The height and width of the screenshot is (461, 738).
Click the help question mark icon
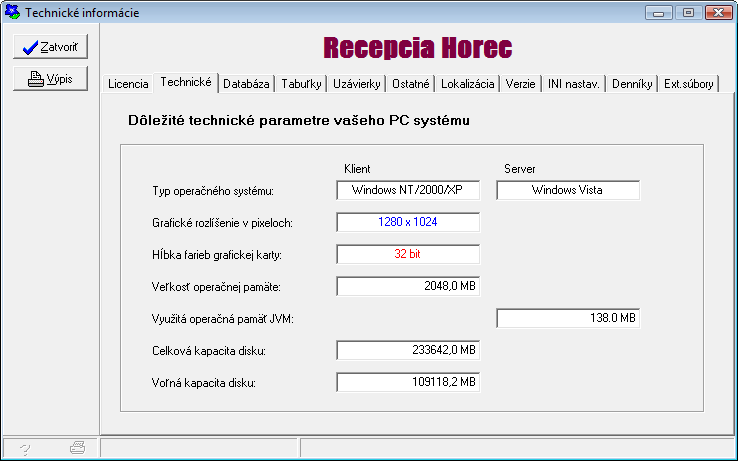click(x=25, y=449)
